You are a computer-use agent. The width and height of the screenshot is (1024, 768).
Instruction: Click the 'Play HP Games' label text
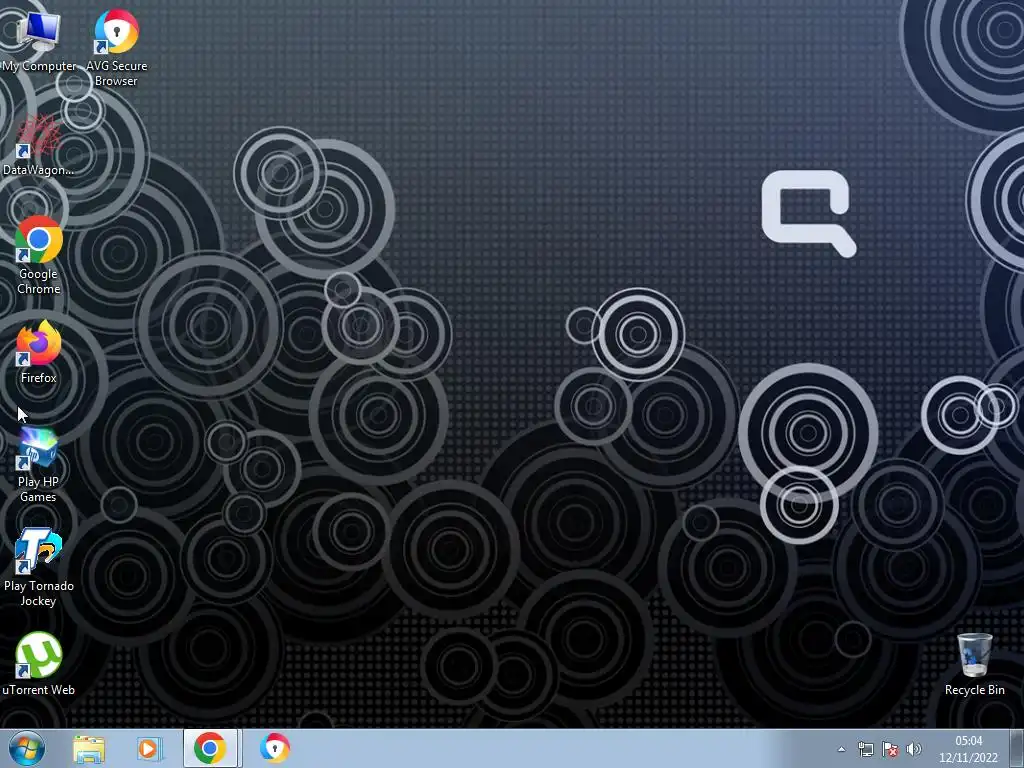click(x=38, y=489)
